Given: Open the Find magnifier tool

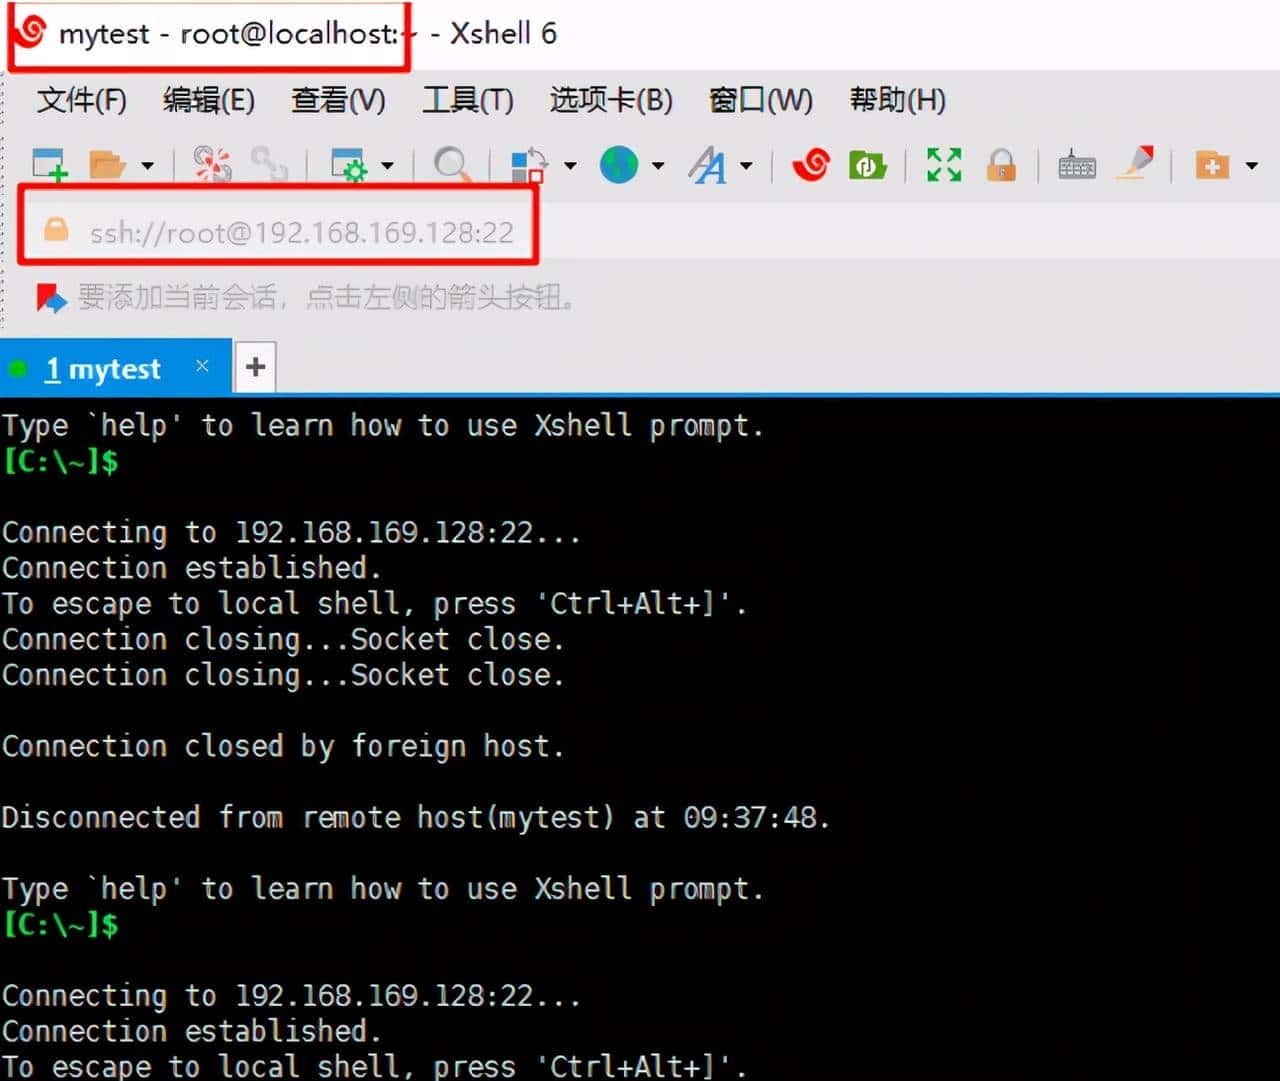Looking at the screenshot, I should click(452, 165).
